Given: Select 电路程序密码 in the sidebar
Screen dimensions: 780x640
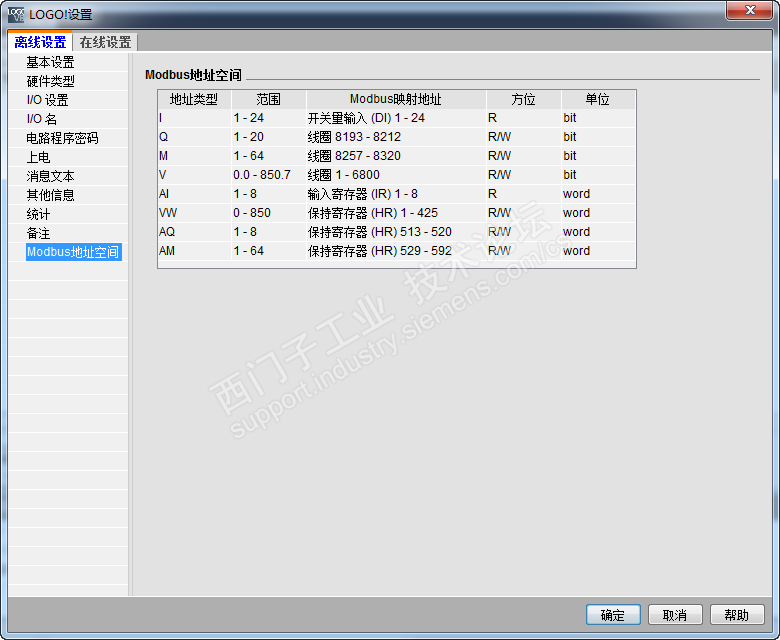Looking at the screenshot, I should pos(62,138).
